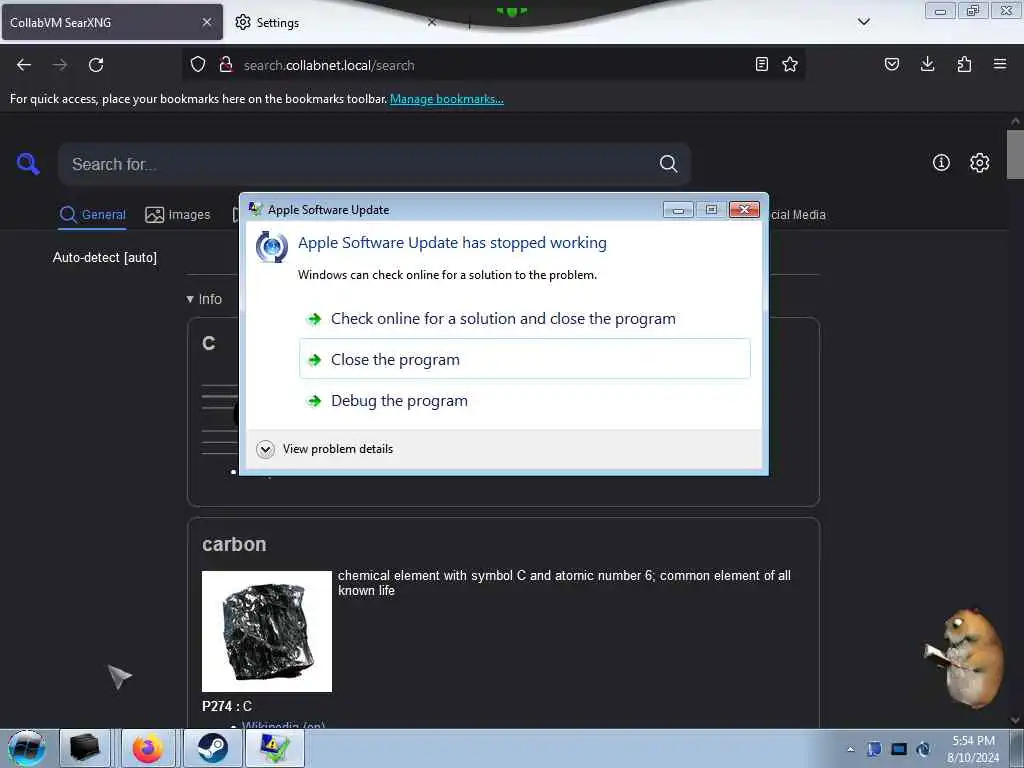Click the SearXNG magnifier logo
This screenshot has height=768, width=1024.
click(28, 163)
